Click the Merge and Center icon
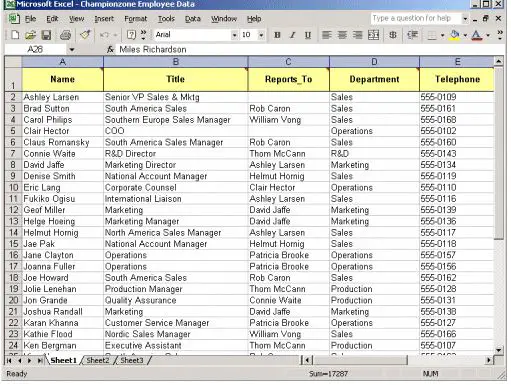The image size is (511, 385). 373,35
